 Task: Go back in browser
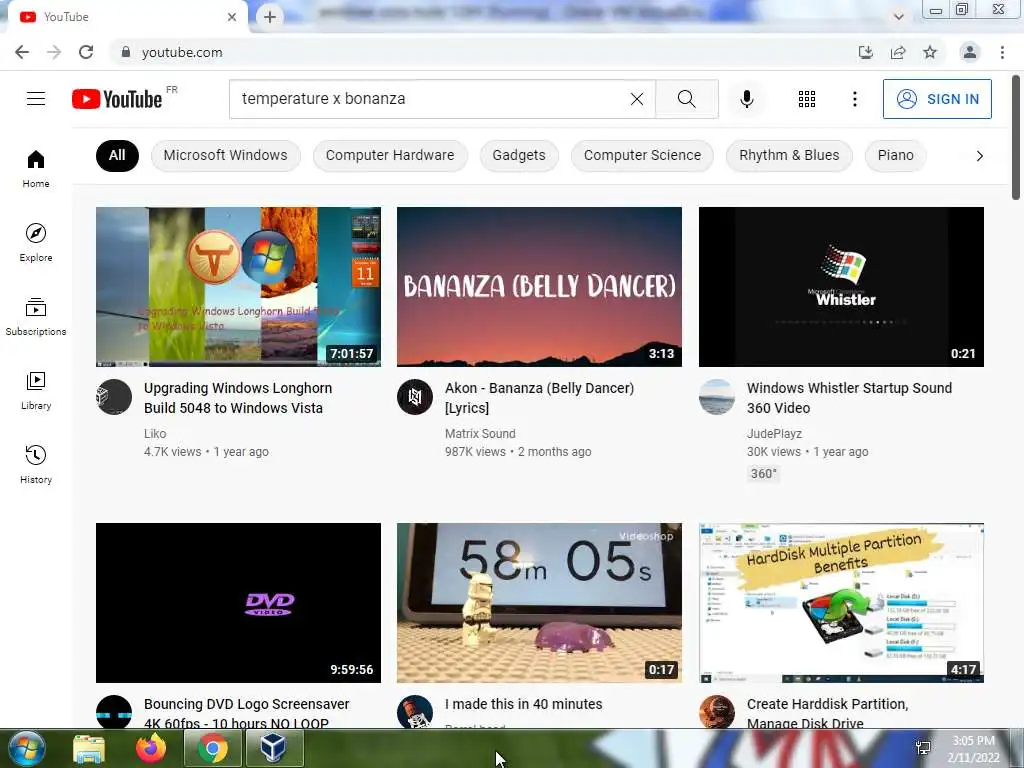tap(22, 52)
